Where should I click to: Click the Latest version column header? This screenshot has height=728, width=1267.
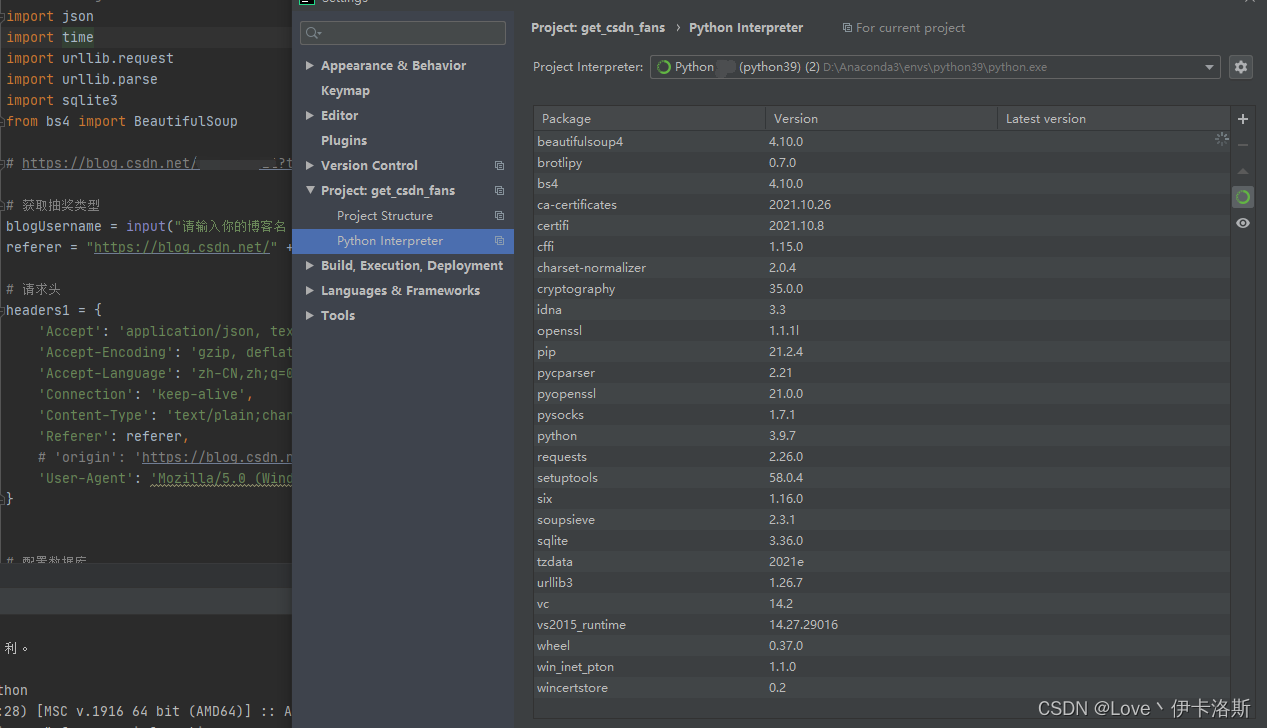[1113, 118]
